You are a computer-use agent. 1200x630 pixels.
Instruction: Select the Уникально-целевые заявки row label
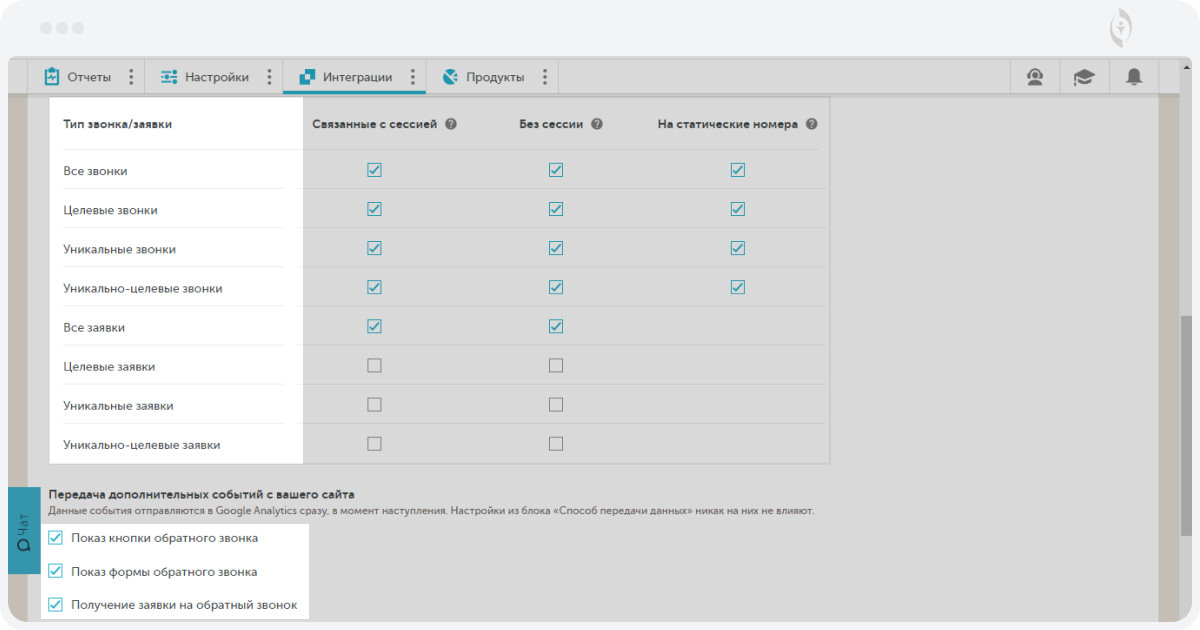(141, 445)
